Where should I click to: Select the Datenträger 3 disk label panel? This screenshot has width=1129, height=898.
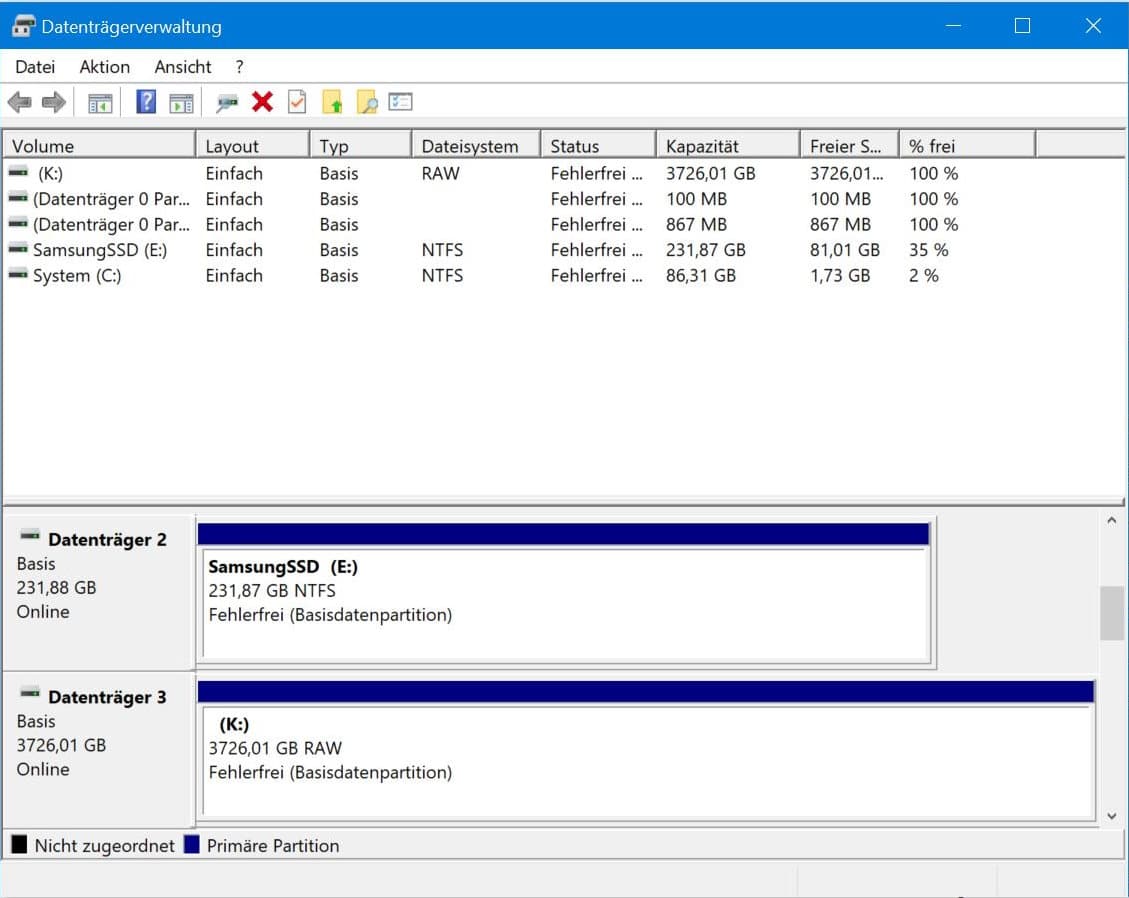pyautogui.click(x=99, y=750)
